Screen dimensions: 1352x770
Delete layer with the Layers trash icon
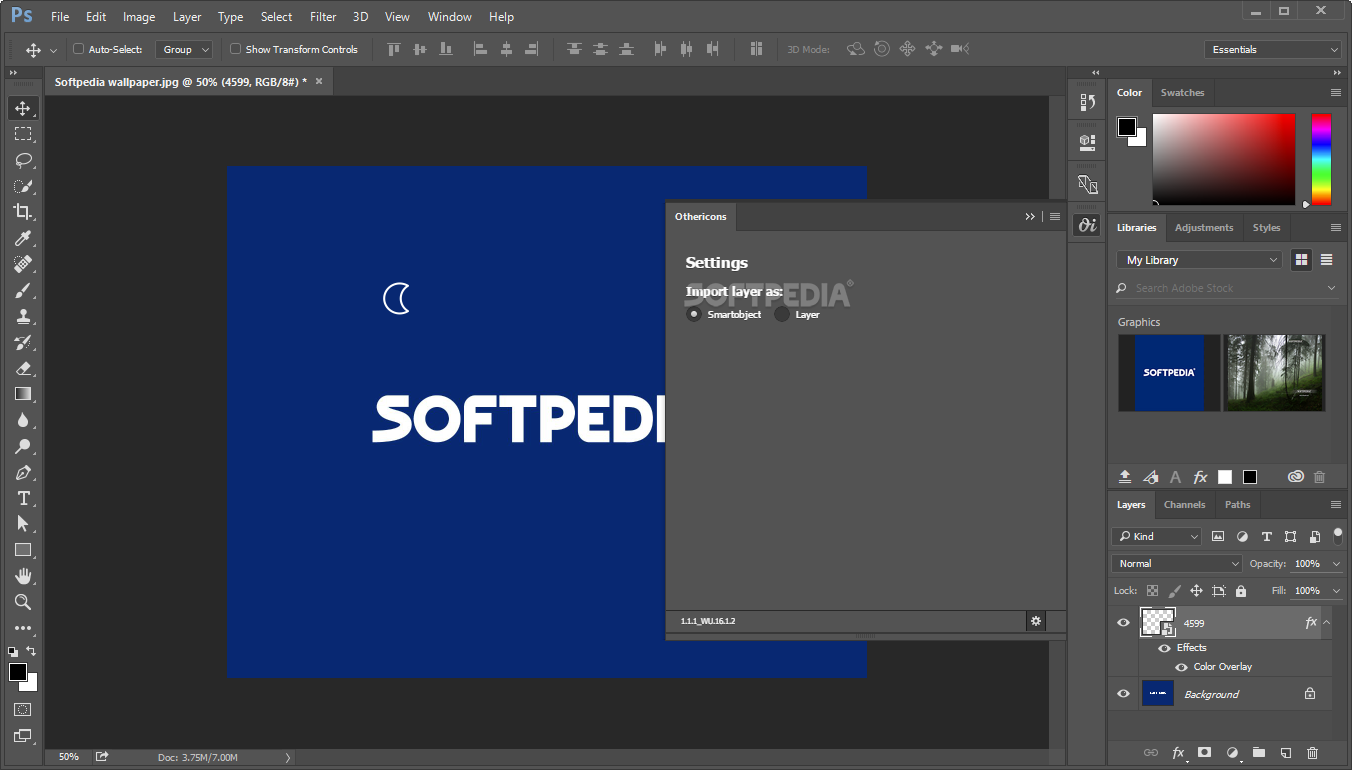pos(1312,752)
